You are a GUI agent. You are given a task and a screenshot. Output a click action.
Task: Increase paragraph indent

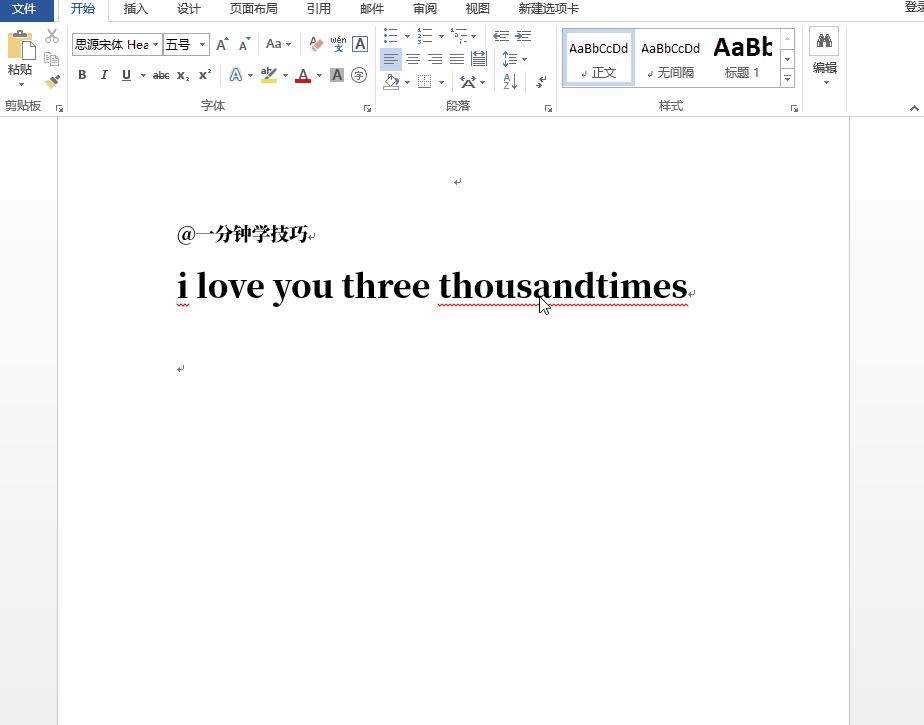(523, 37)
